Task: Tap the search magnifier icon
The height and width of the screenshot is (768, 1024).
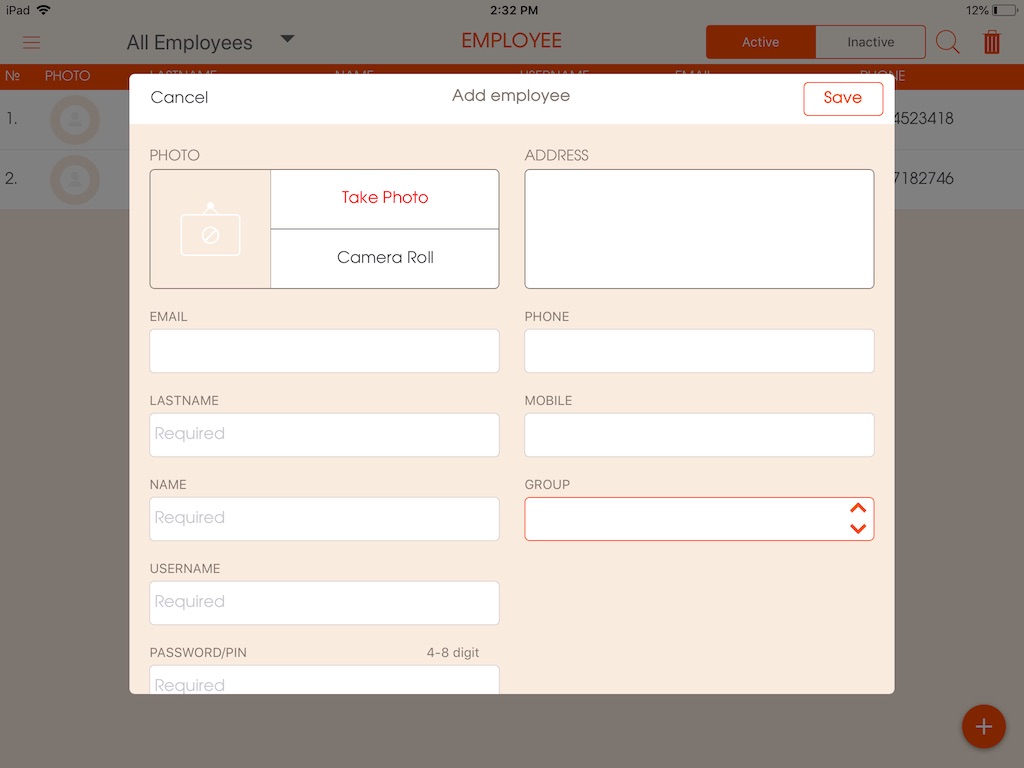Action: [947, 42]
